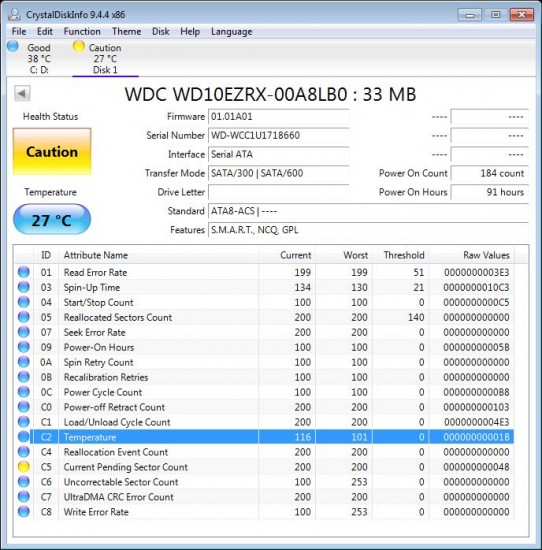This screenshot has height=550, width=542.
Task: Click the Threshold column header
Action: click(401, 255)
